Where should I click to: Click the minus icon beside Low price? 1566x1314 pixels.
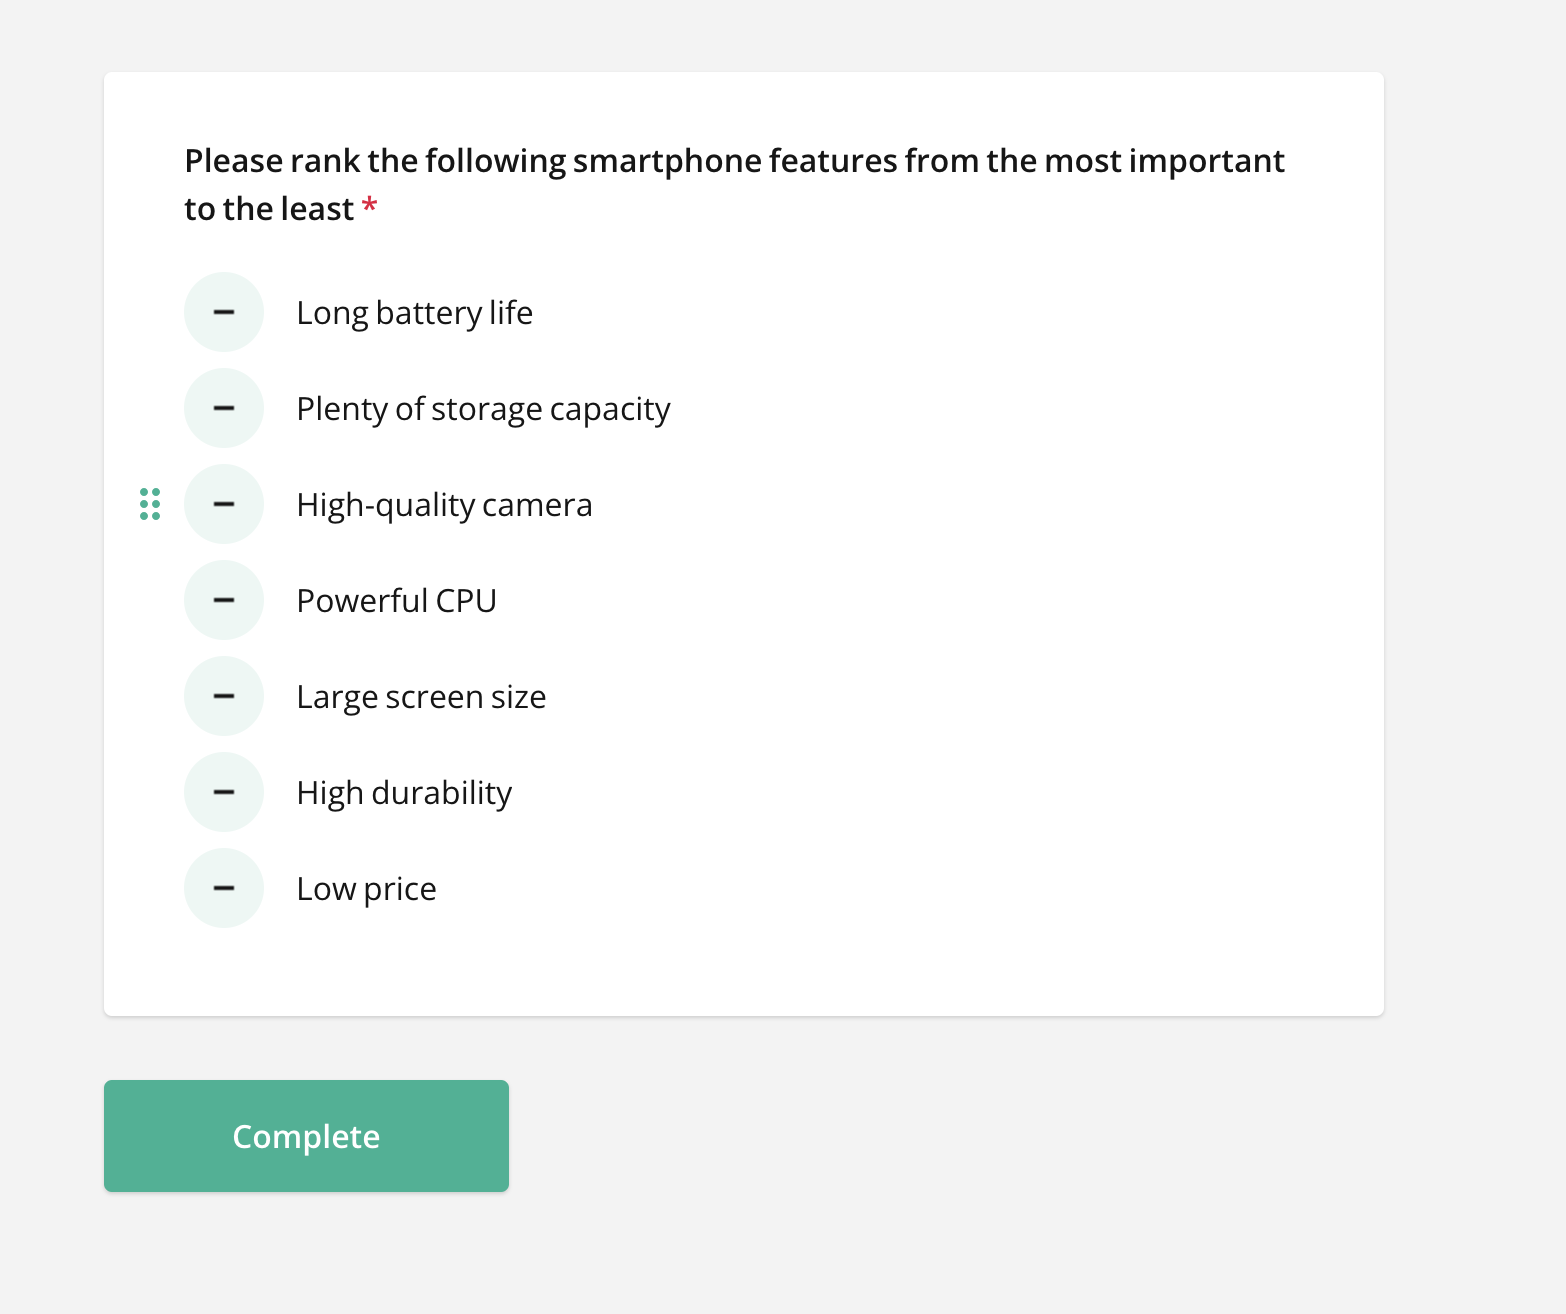224,888
